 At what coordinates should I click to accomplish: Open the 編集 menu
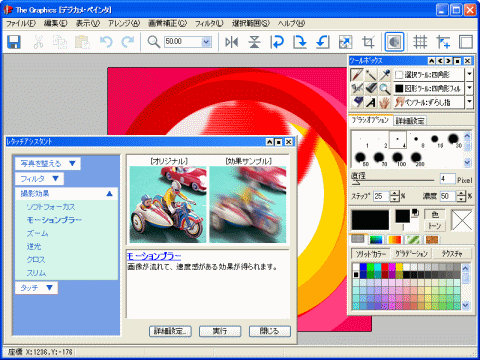click(x=56, y=23)
